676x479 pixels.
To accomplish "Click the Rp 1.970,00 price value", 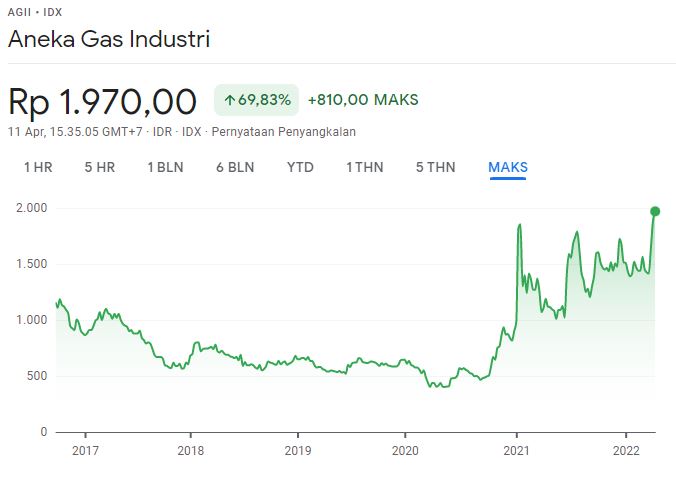I will [102, 102].
